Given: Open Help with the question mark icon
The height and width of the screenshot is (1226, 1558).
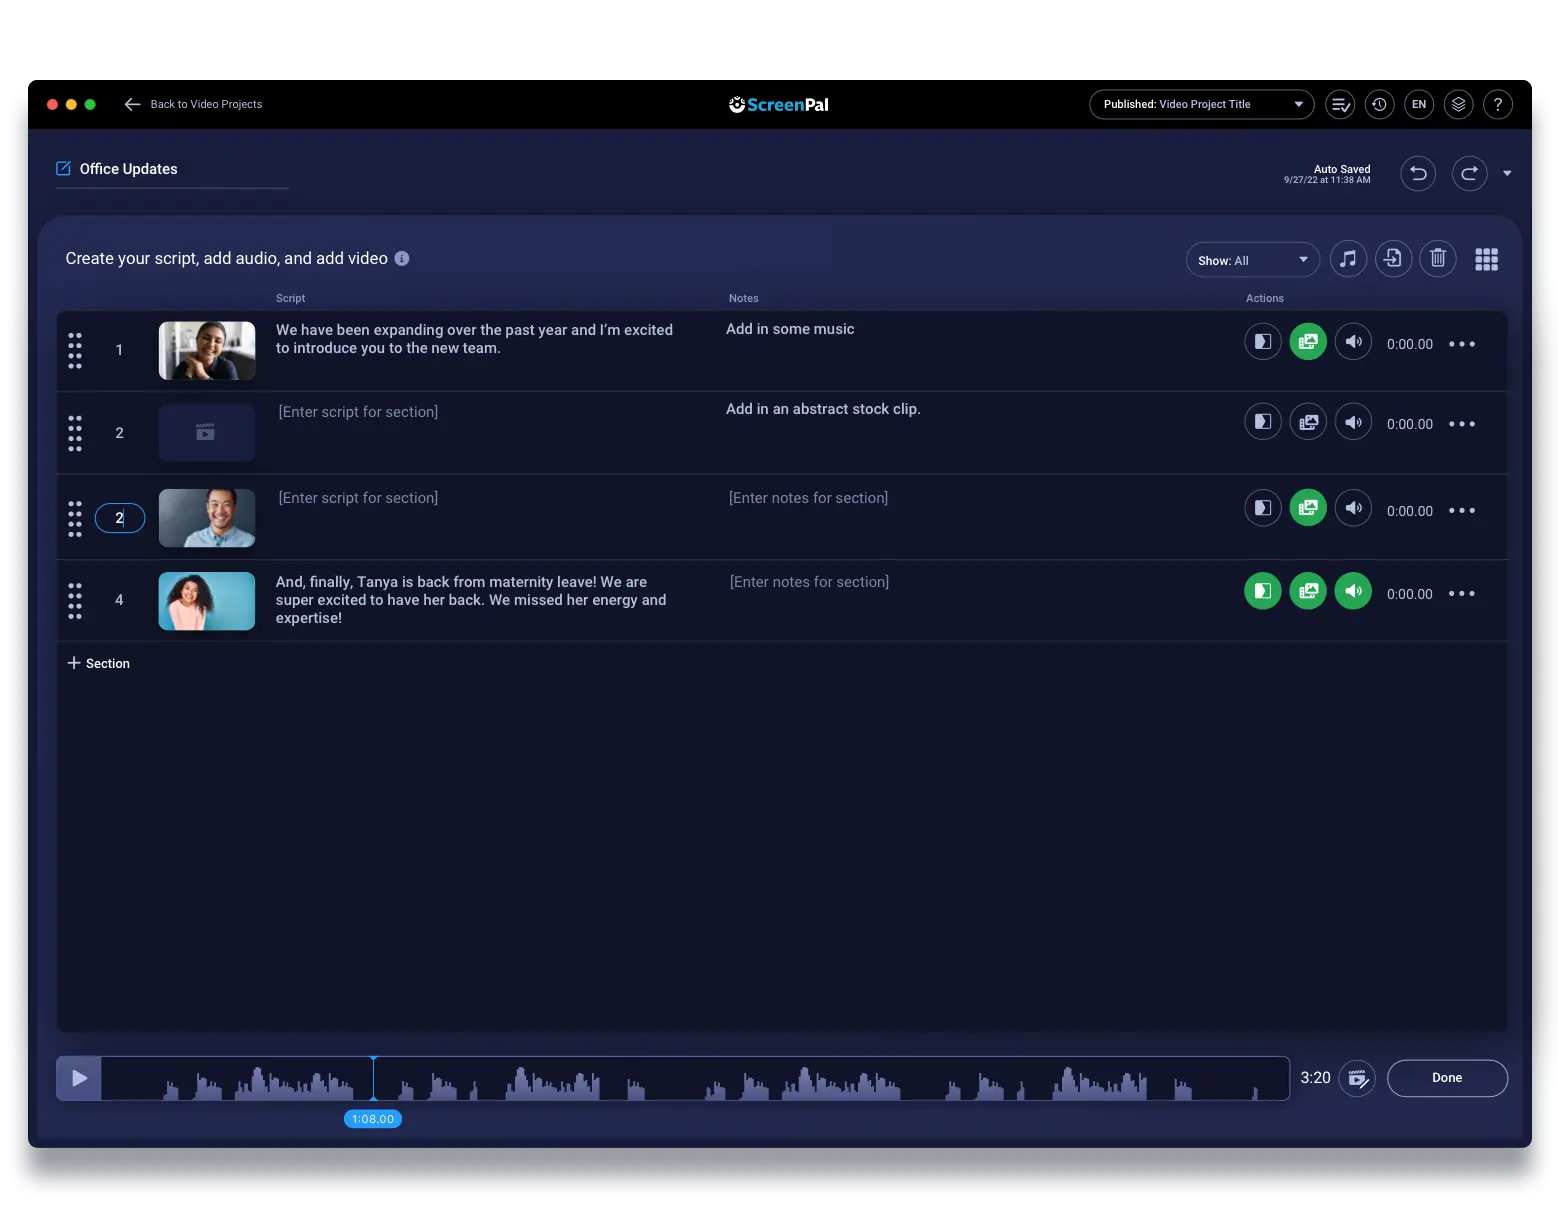Looking at the screenshot, I should pos(1498,104).
